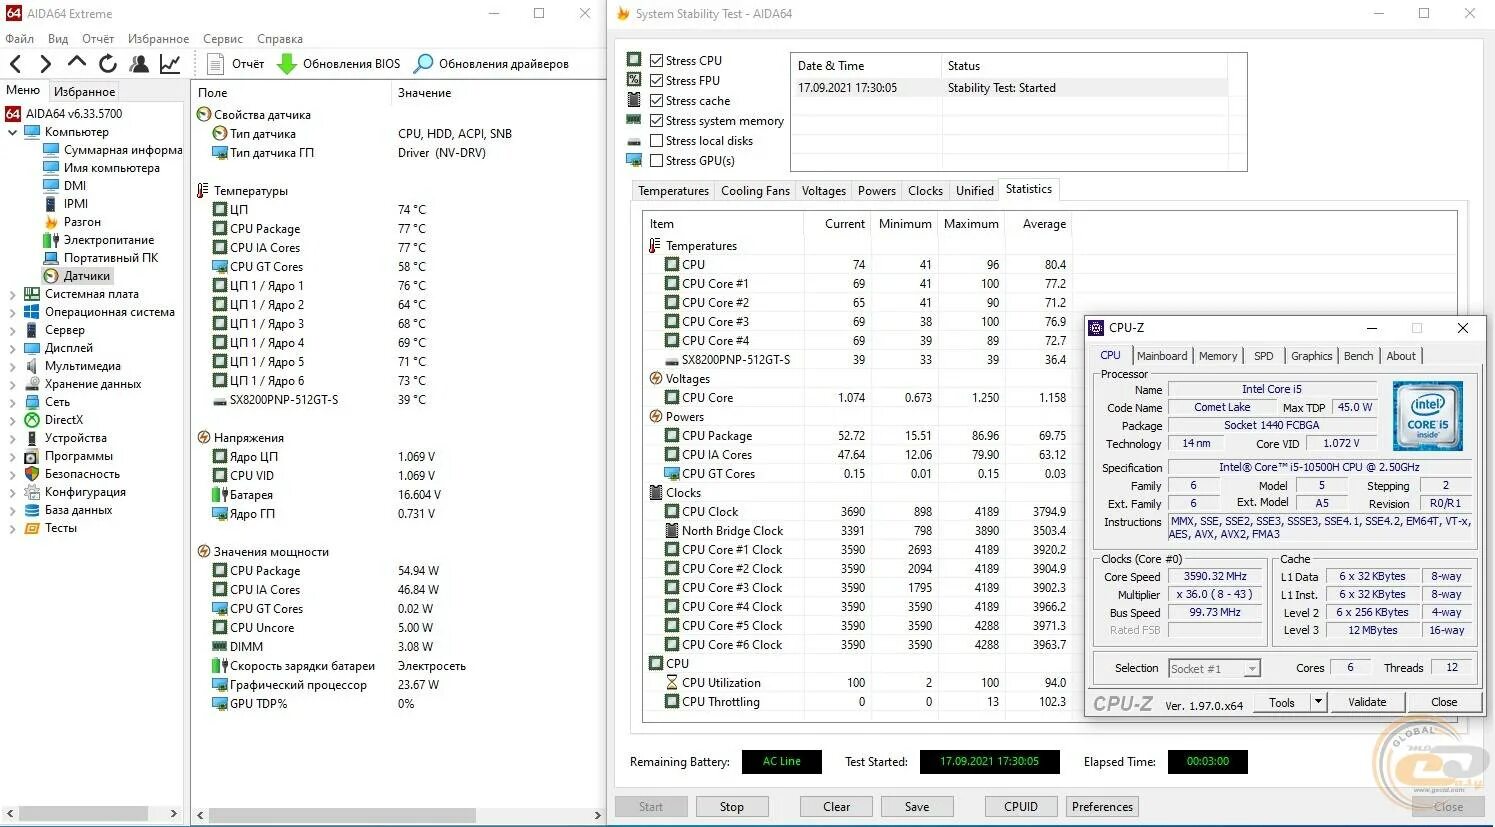This screenshot has width=1495, height=827.
Task: Expand the Хранение данных tree node
Action: (x=12, y=384)
